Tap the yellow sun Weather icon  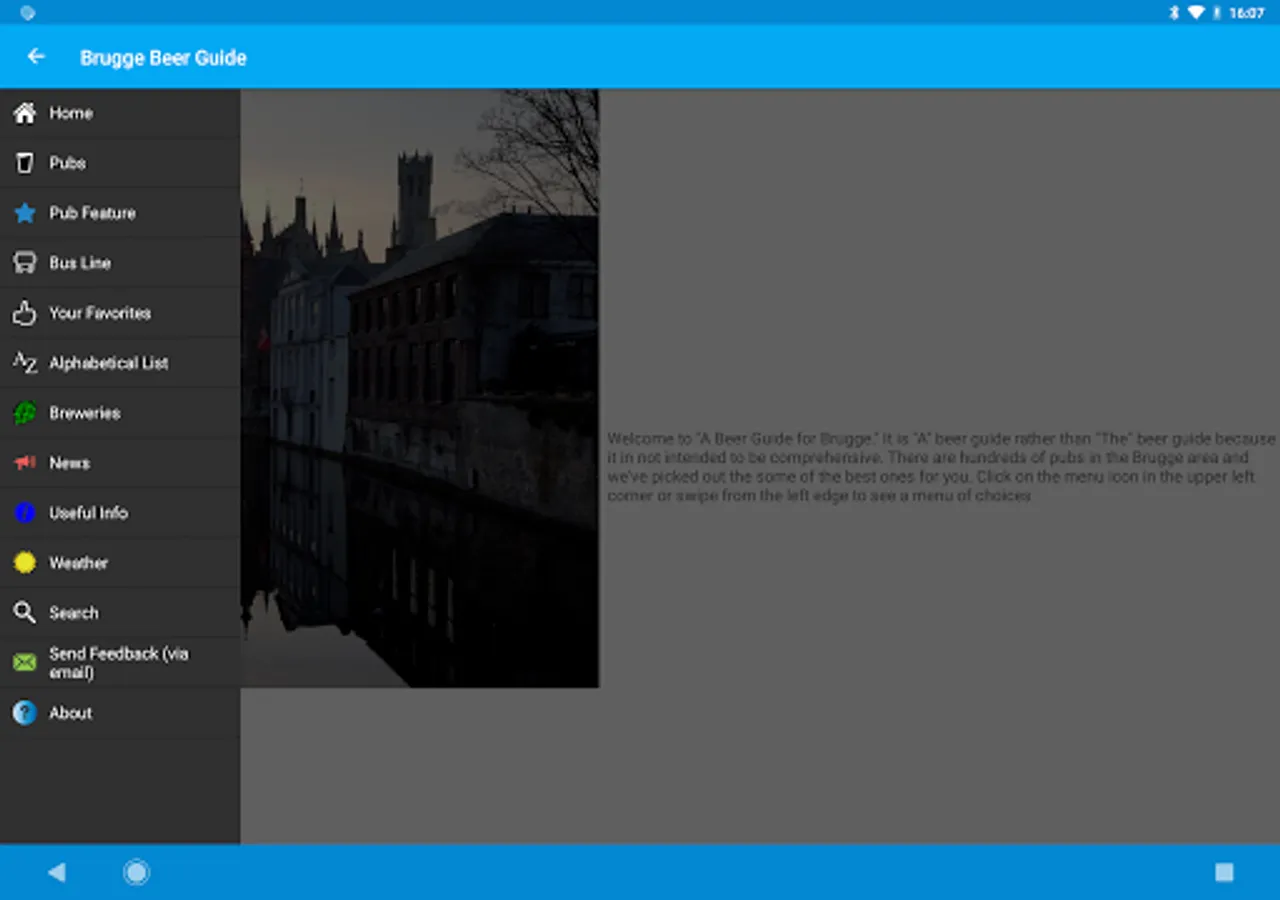click(25, 563)
